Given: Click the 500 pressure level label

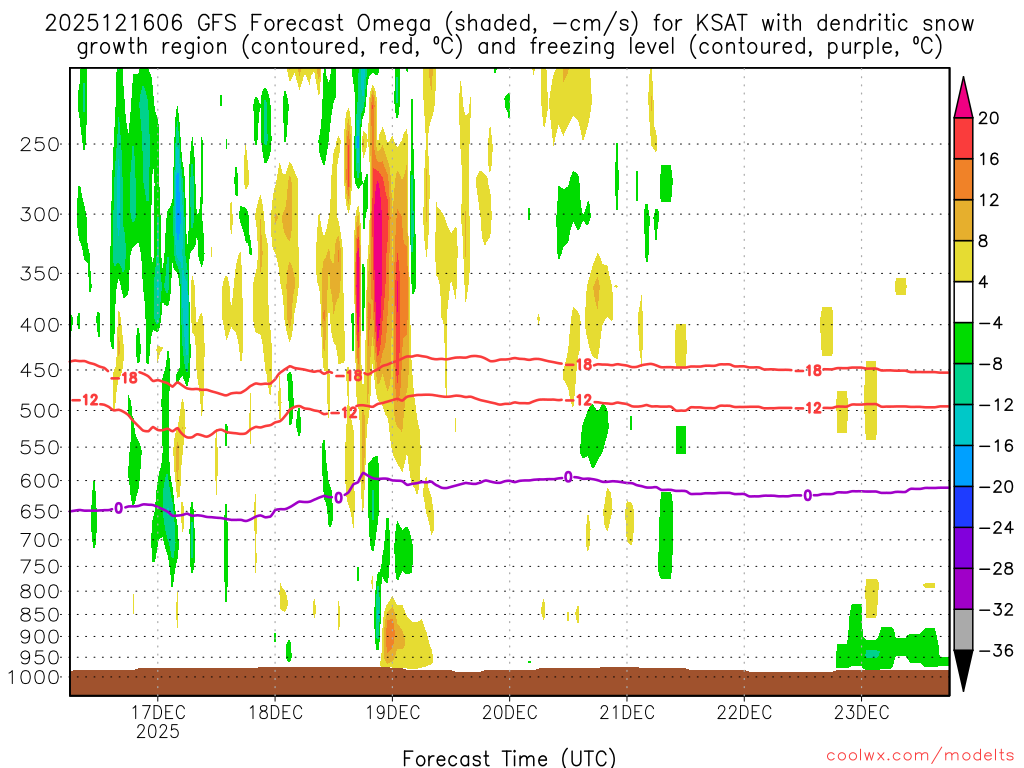Looking at the screenshot, I should [x=40, y=411].
